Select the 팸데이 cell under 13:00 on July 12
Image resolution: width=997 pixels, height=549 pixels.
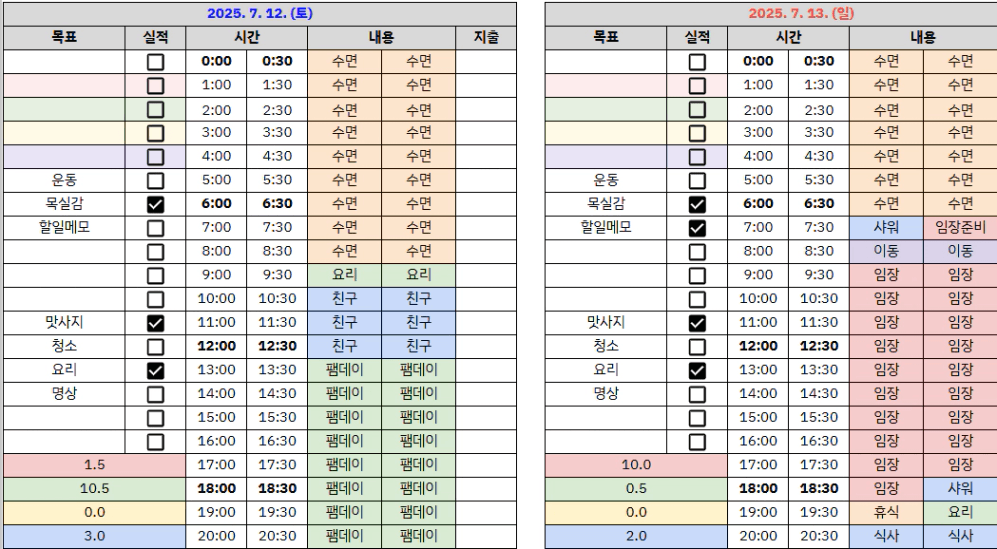[345, 370]
